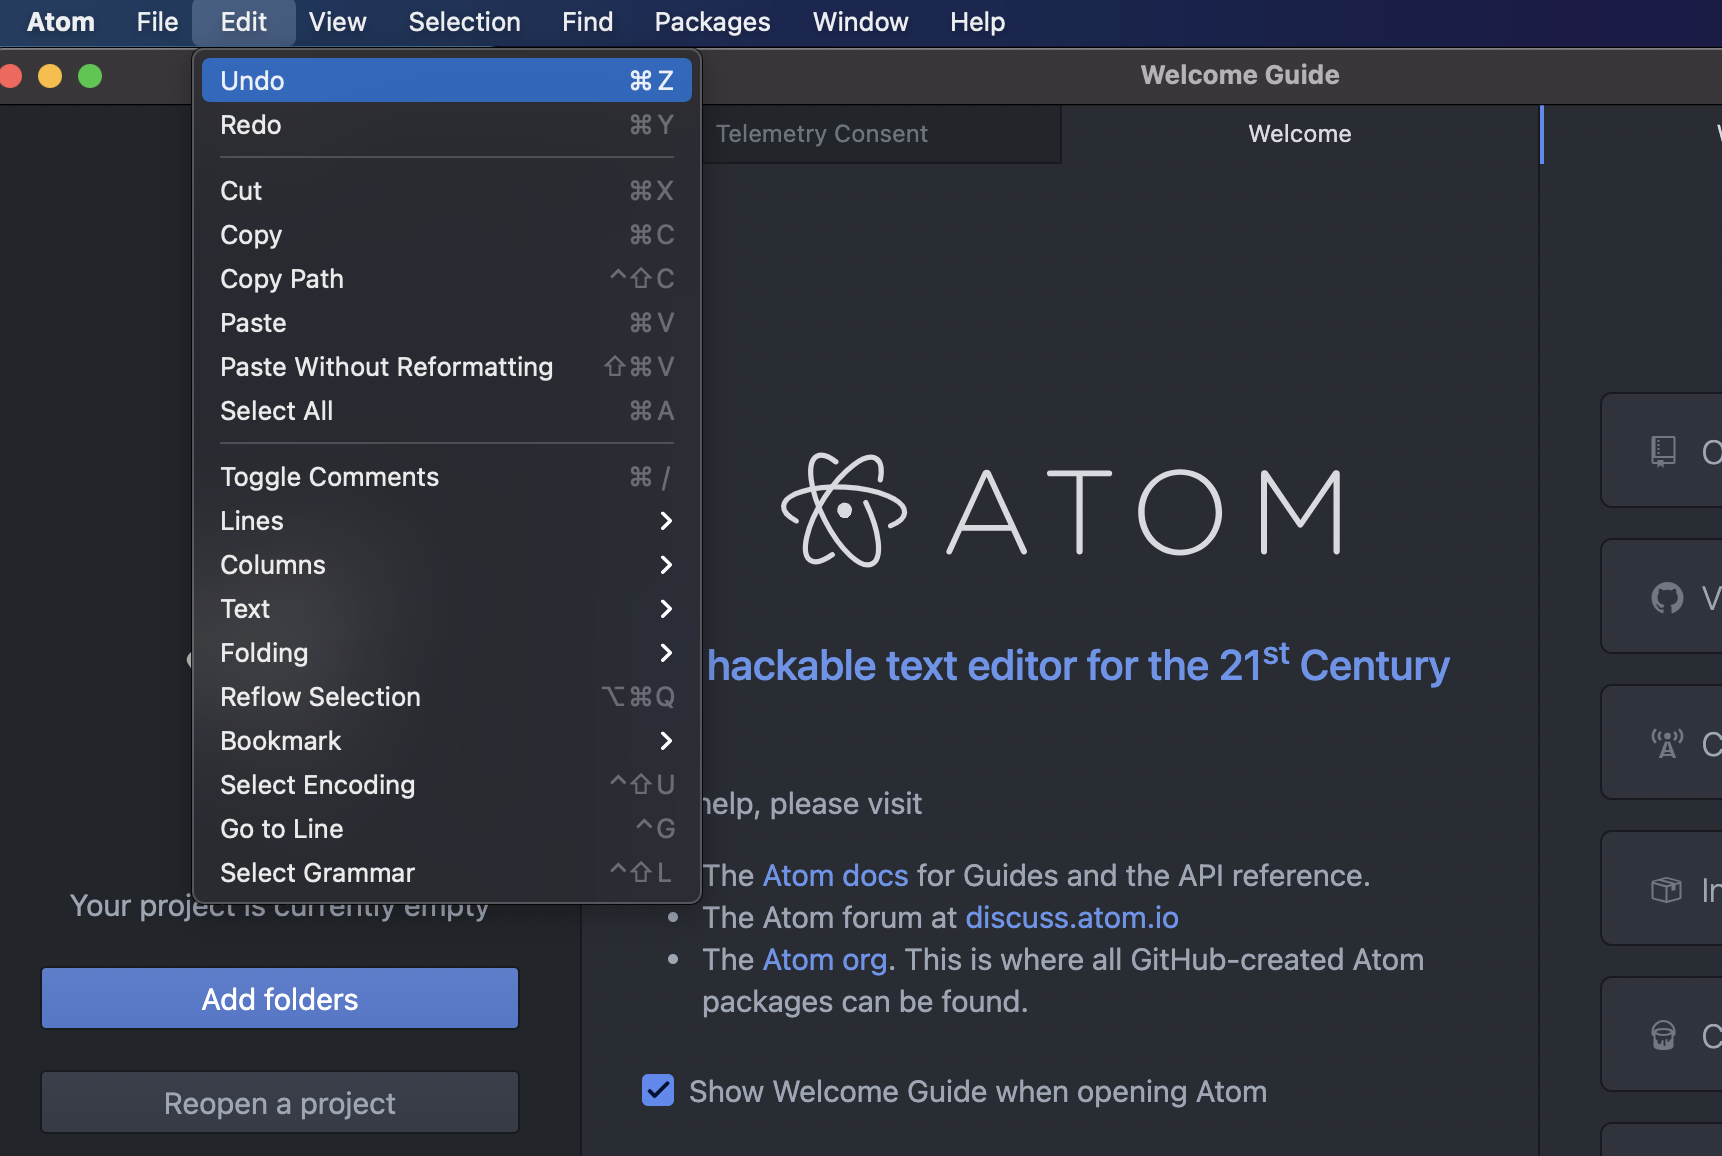The height and width of the screenshot is (1156, 1722).
Task: Open the Find menu
Action: pyautogui.click(x=587, y=22)
